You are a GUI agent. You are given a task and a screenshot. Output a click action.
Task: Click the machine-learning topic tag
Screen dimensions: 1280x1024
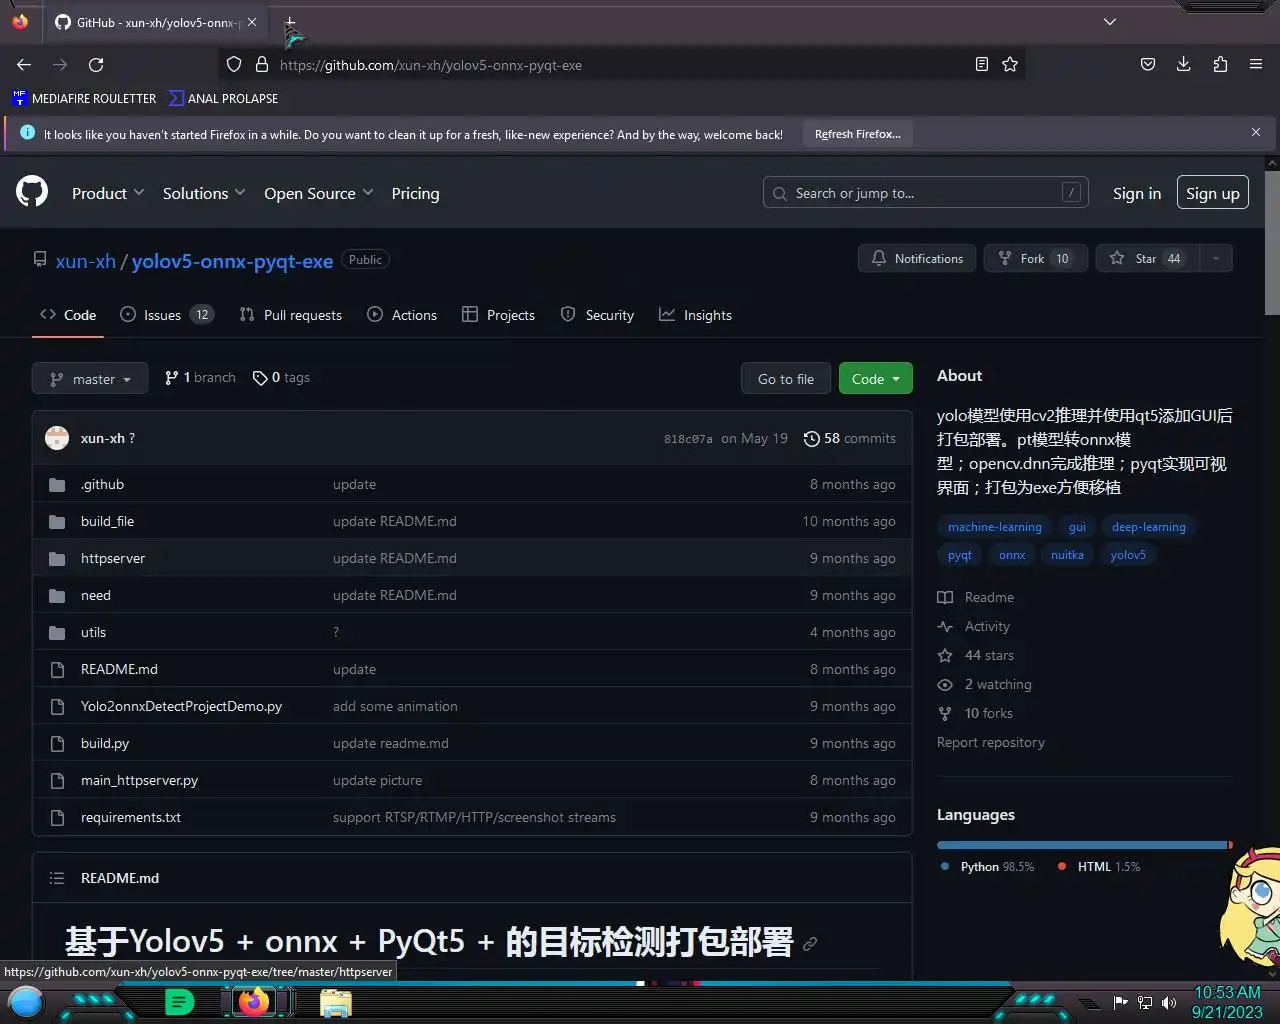point(995,527)
